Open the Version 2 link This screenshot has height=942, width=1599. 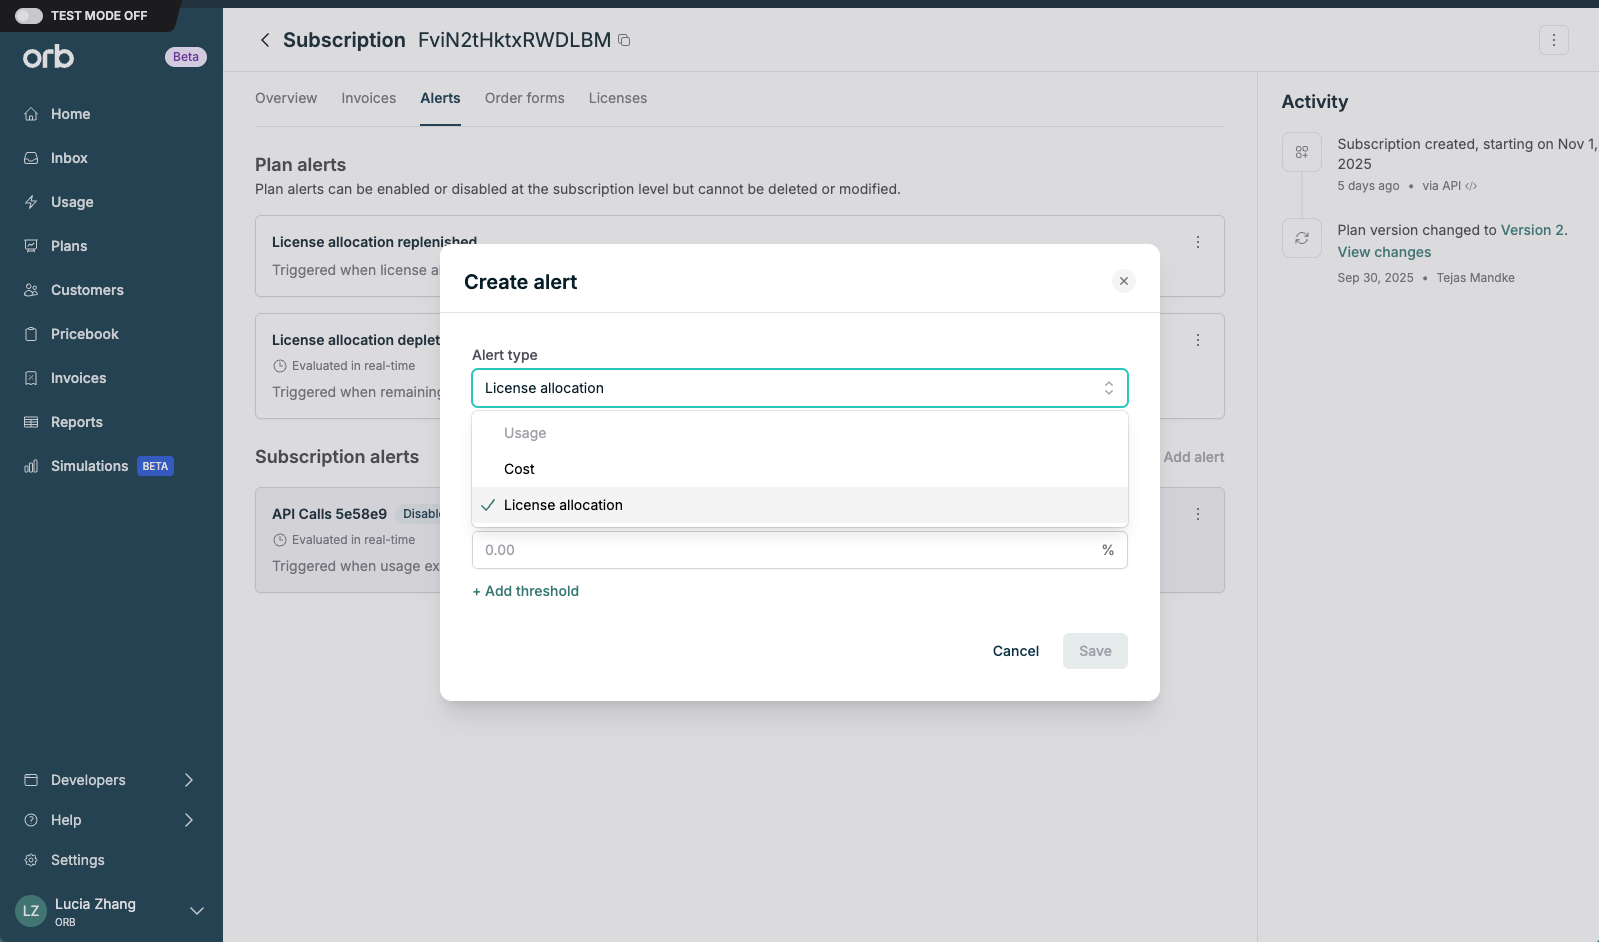pos(1534,230)
